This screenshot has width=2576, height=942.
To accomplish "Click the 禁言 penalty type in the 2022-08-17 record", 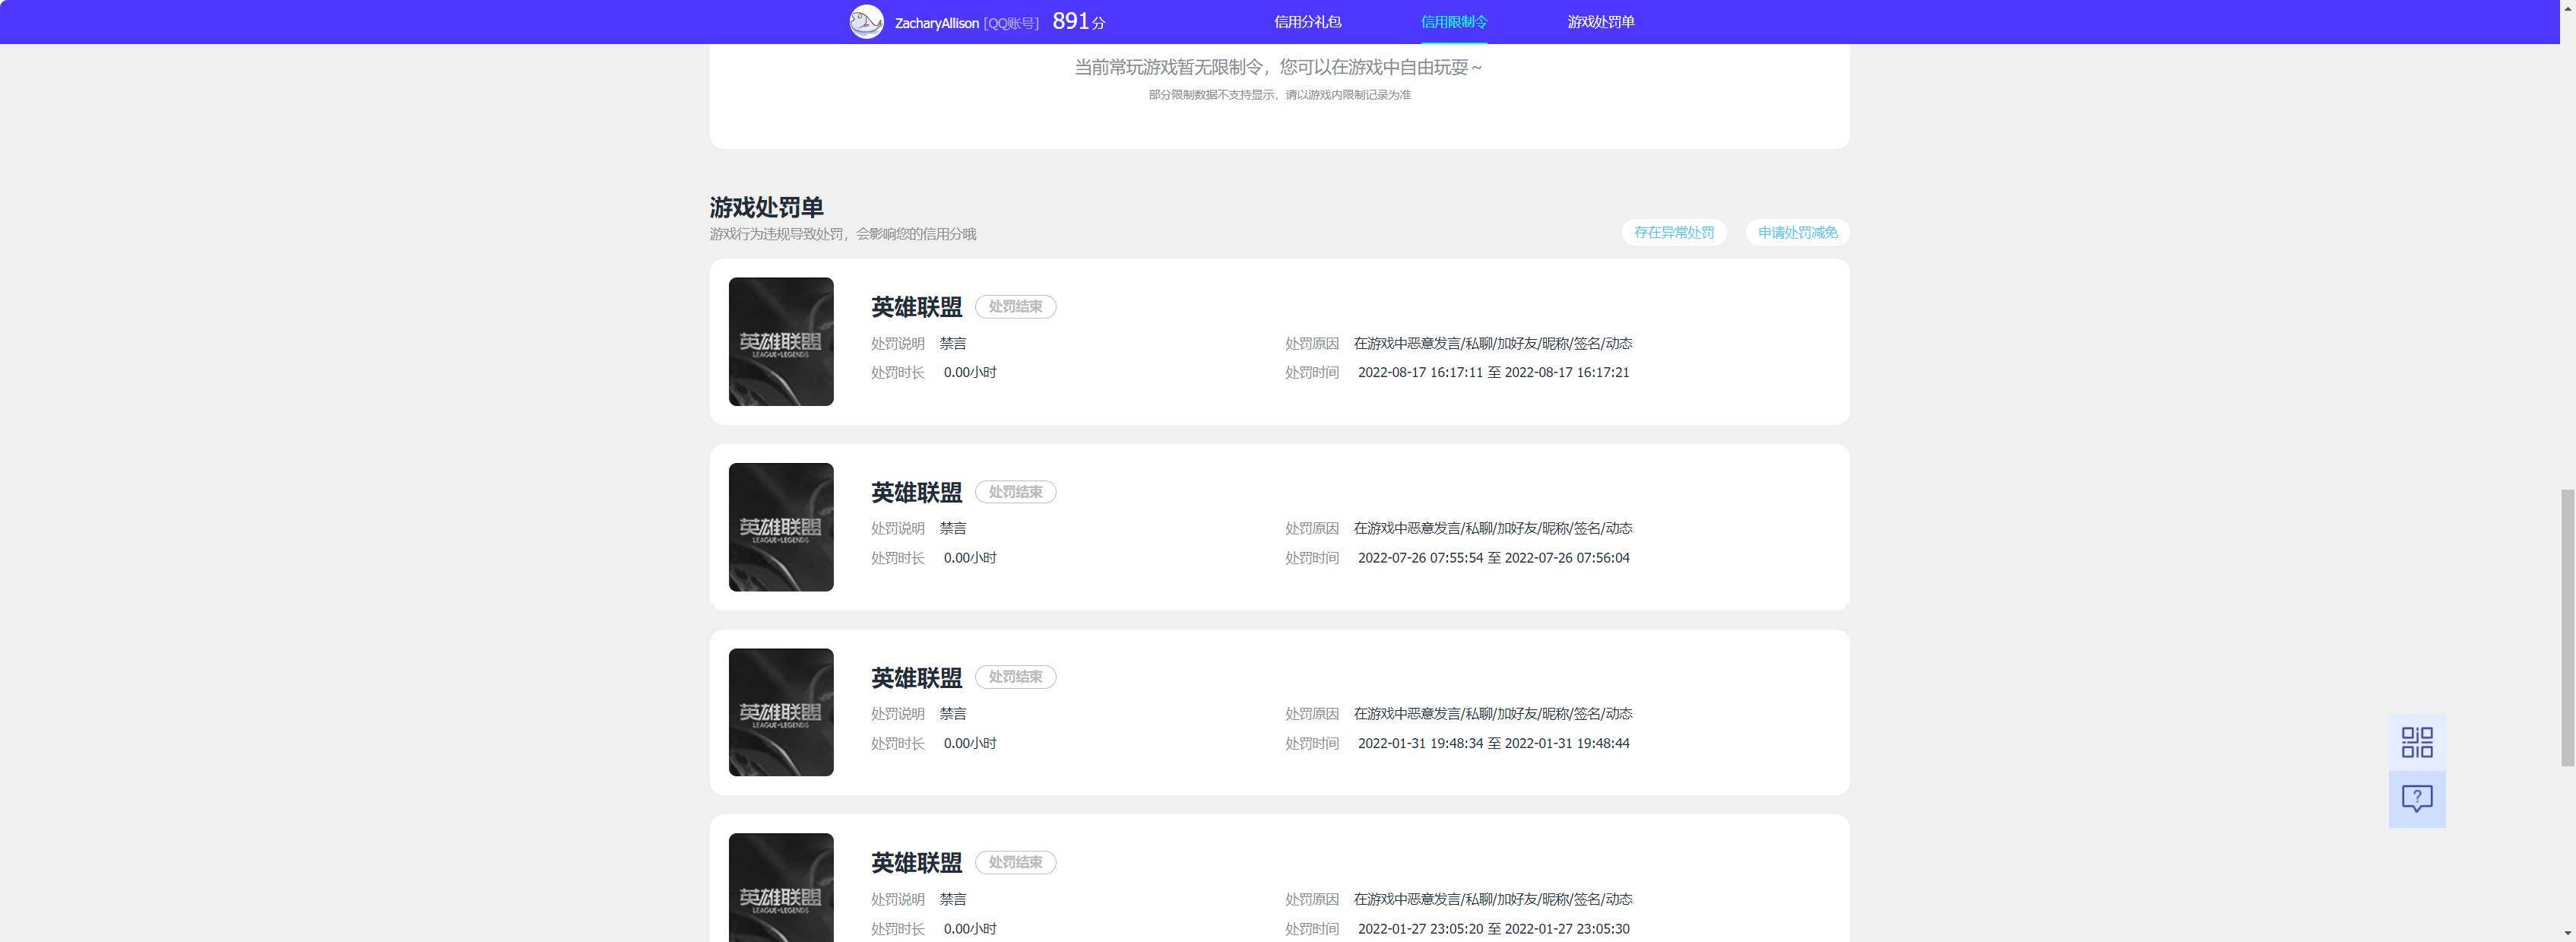I will coord(953,343).
